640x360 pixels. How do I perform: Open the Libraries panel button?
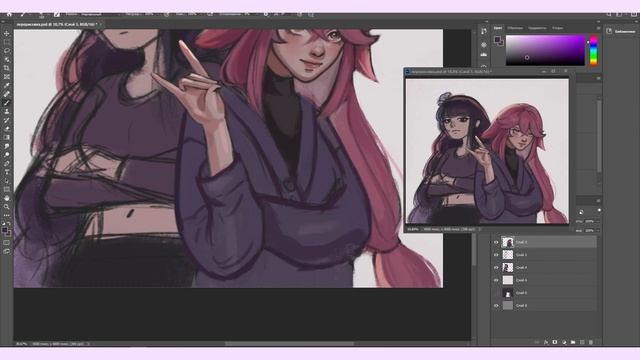(x=622, y=31)
